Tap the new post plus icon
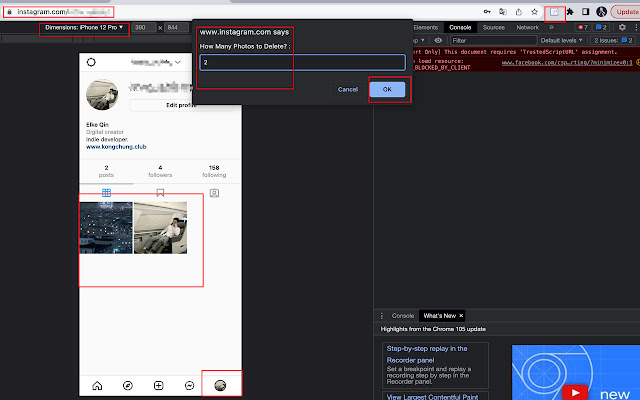The width and height of the screenshot is (640, 400). 158,385
